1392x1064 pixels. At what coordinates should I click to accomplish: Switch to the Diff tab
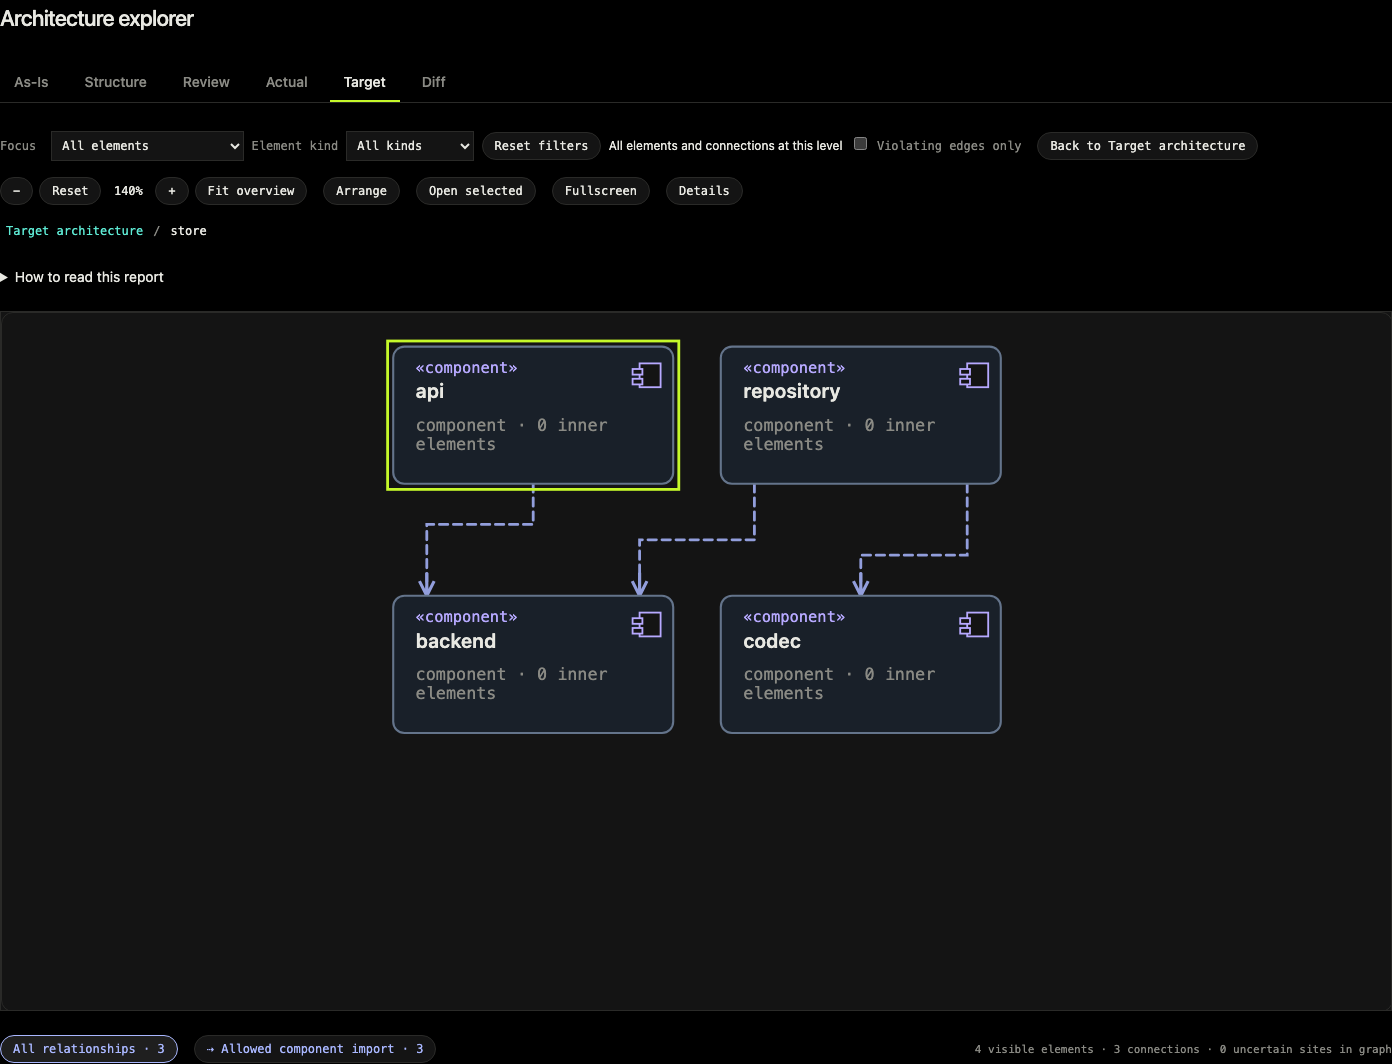(x=434, y=82)
